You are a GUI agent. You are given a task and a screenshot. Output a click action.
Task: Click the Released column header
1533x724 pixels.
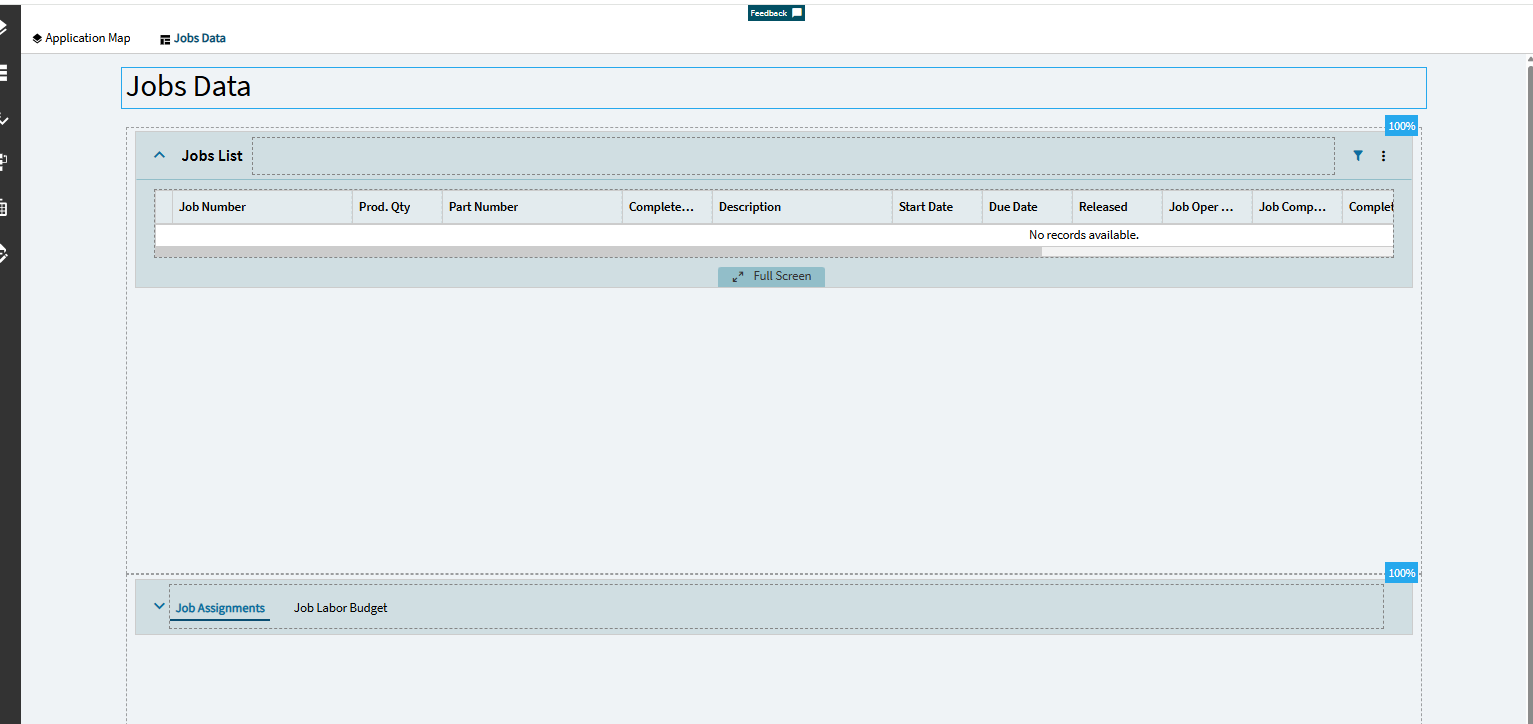[1117, 207]
